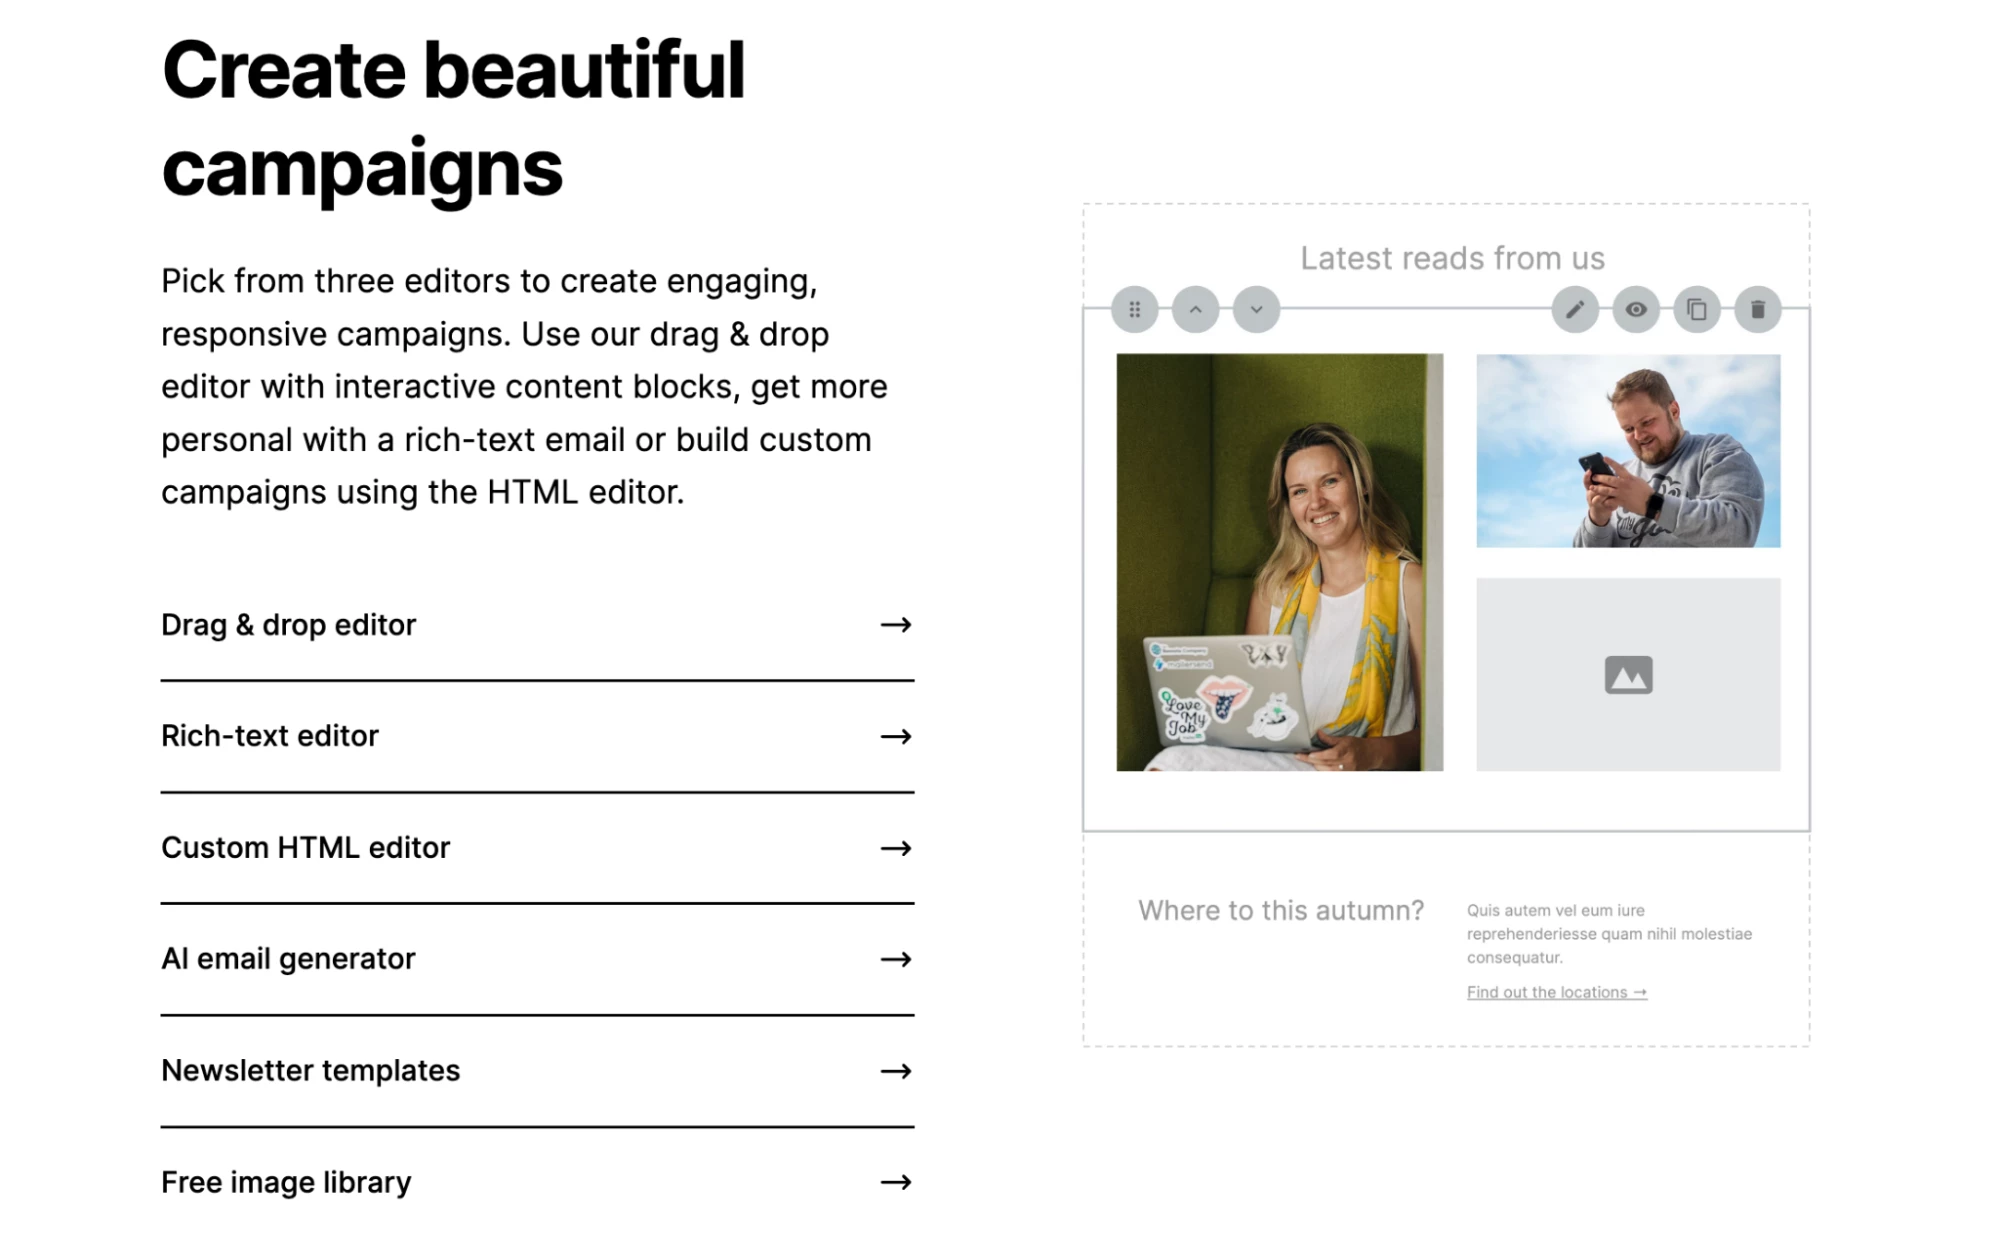Click the Find out the locations link

[1557, 992]
